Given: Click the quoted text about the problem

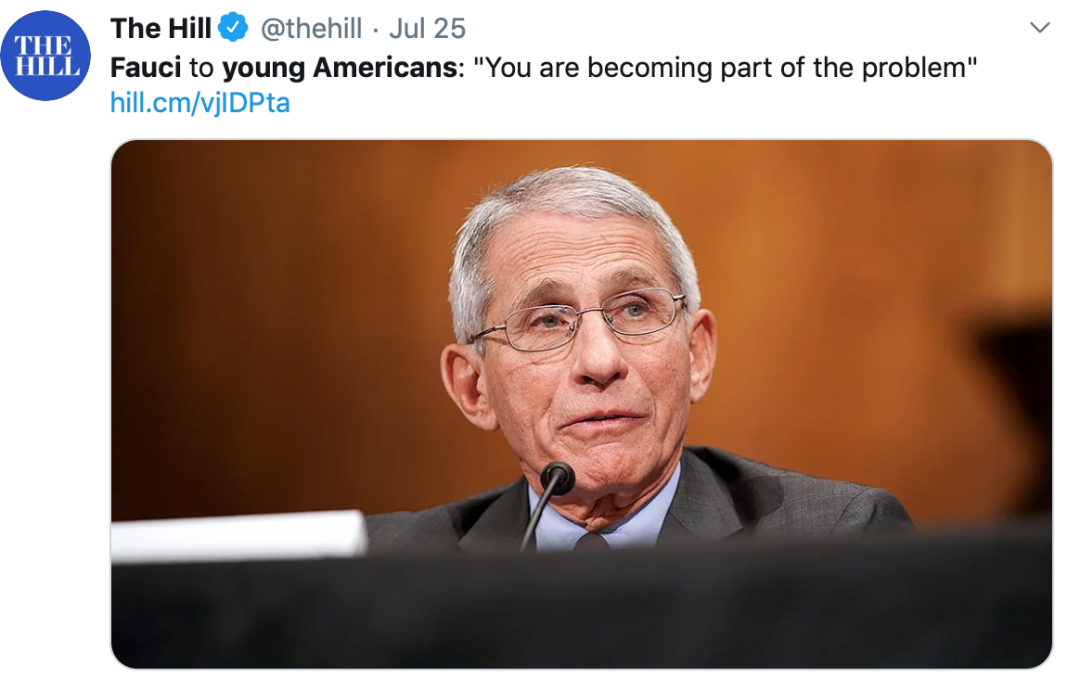Looking at the screenshot, I should [x=725, y=67].
